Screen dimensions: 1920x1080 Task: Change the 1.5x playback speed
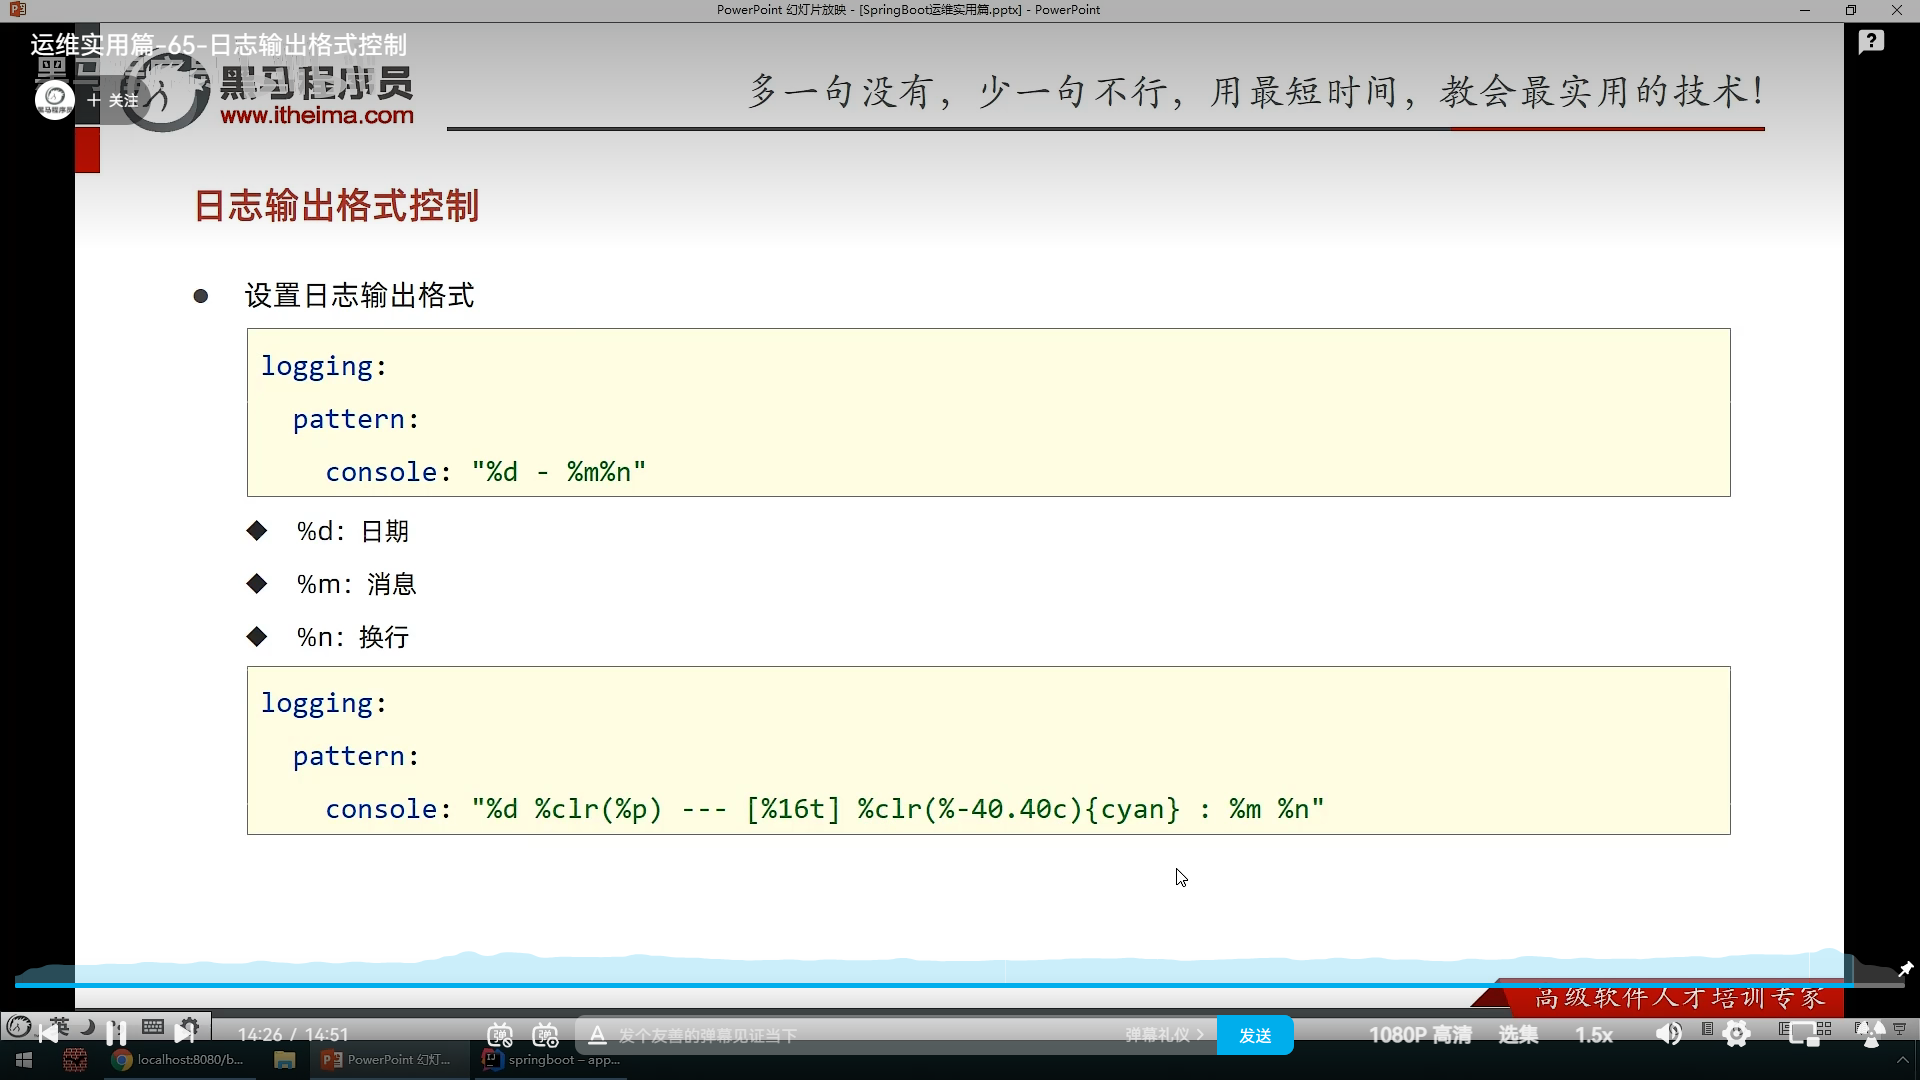(1594, 1035)
